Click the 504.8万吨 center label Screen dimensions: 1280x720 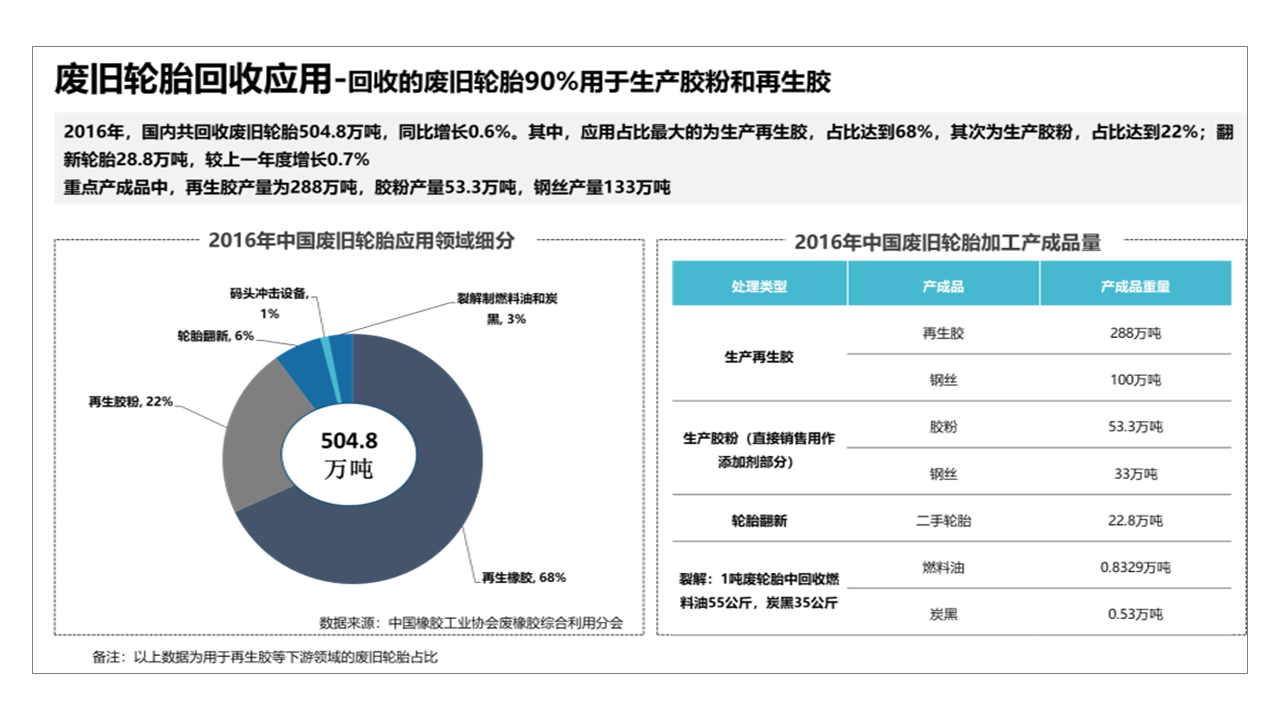pyautogui.click(x=348, y=455)
